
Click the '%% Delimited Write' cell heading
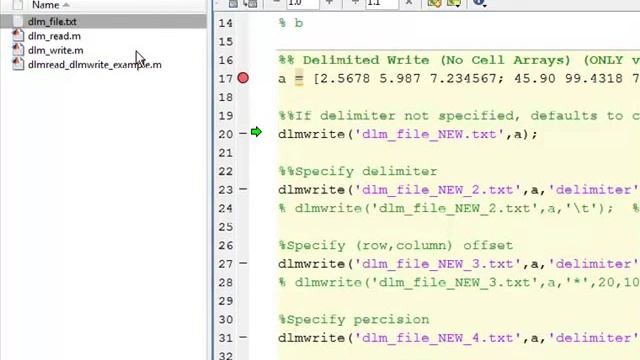click(459, 60)
